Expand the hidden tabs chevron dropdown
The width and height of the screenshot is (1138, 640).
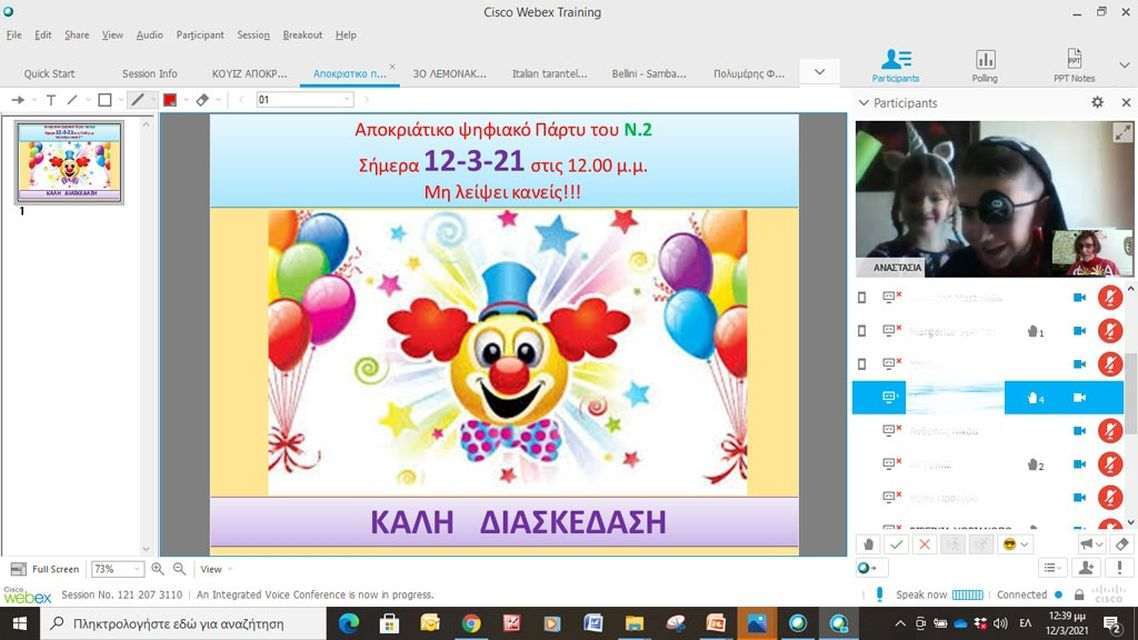[x=819, y=73]
